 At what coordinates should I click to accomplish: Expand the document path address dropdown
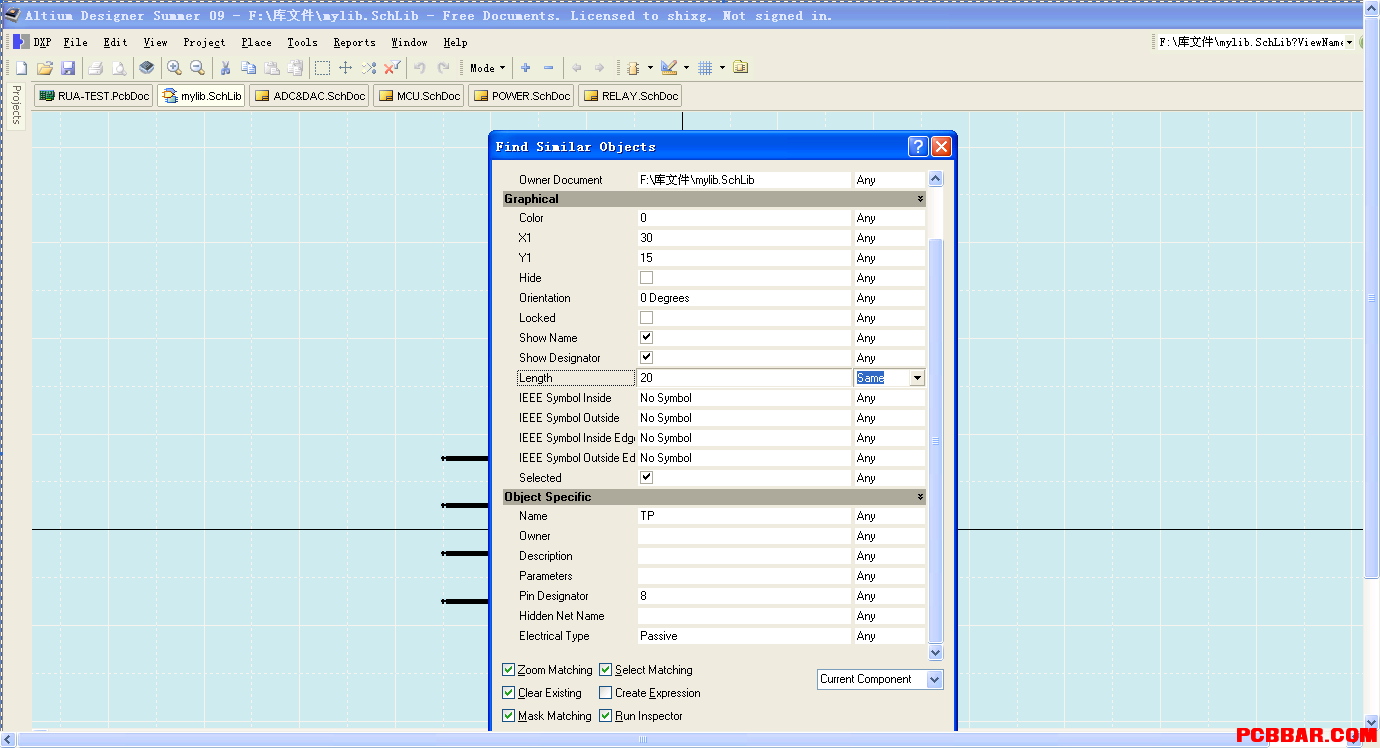pos(1349,42)
